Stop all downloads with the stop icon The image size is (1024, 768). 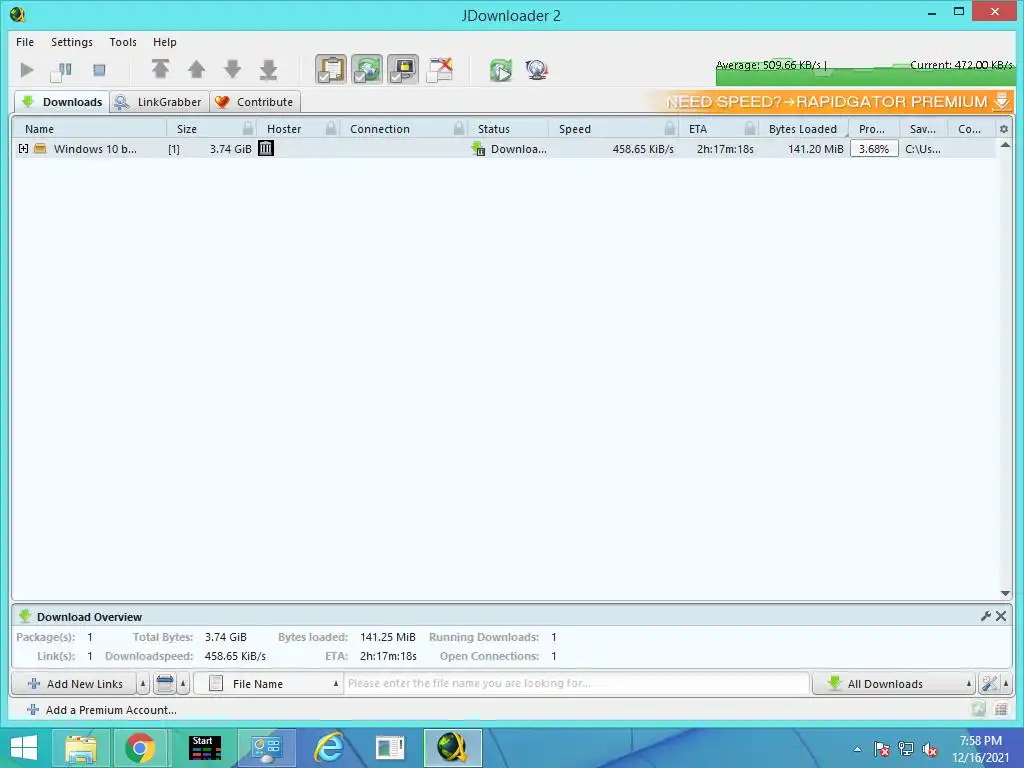tap(99, 70)
